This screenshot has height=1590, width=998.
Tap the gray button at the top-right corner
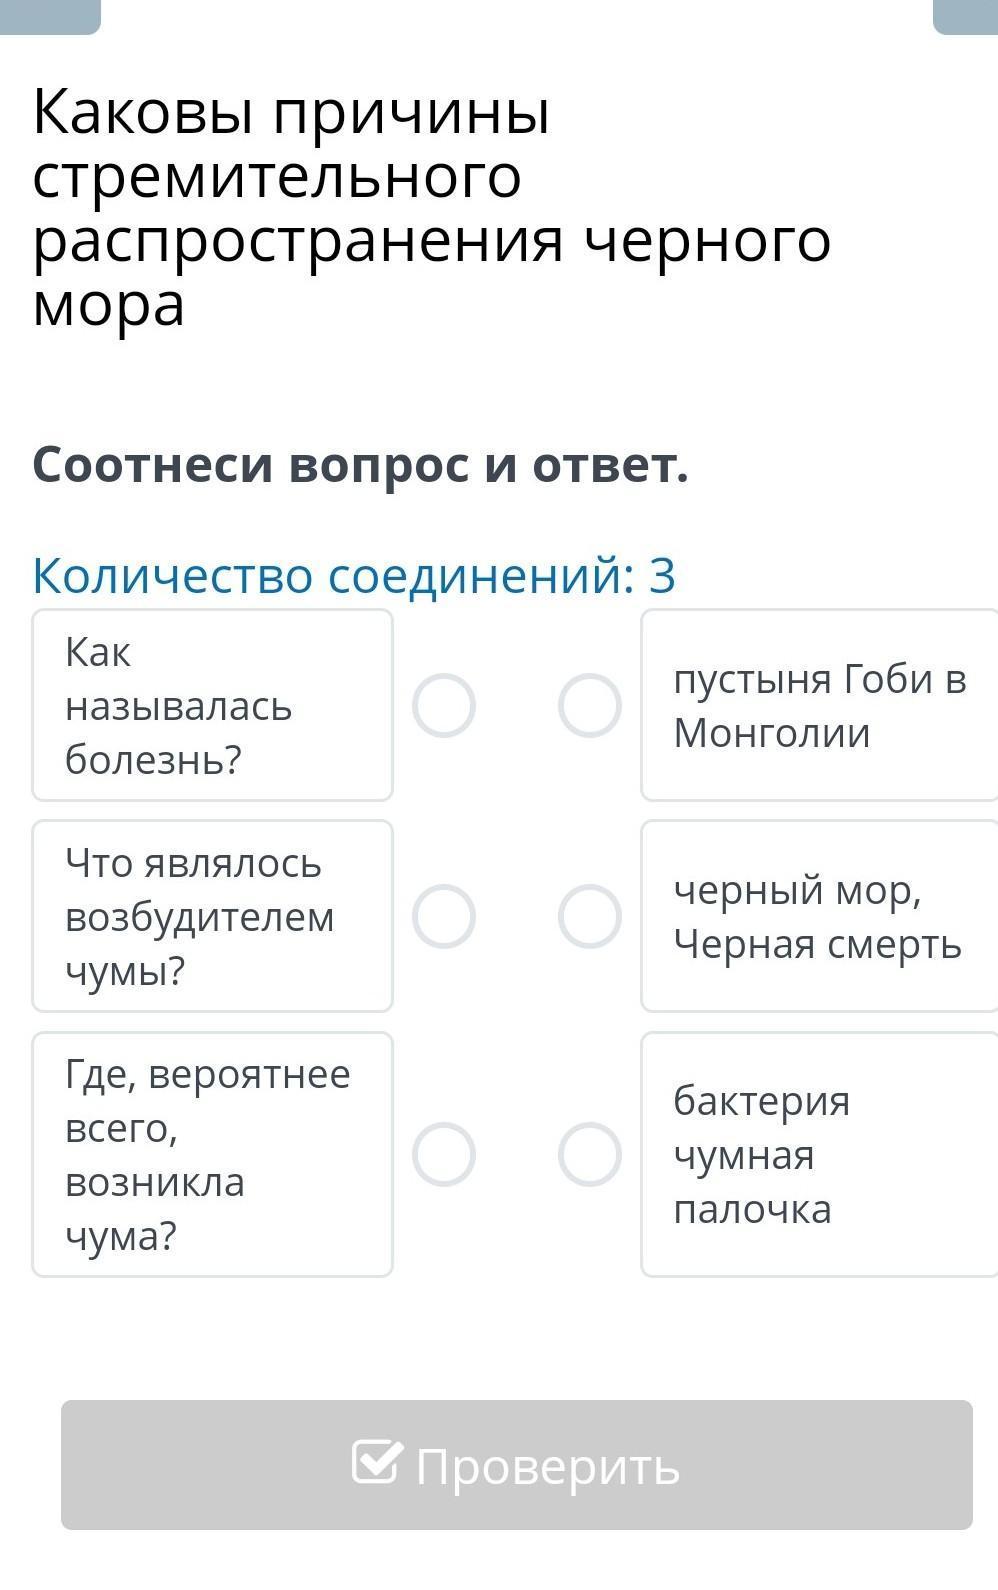point(965,15)
